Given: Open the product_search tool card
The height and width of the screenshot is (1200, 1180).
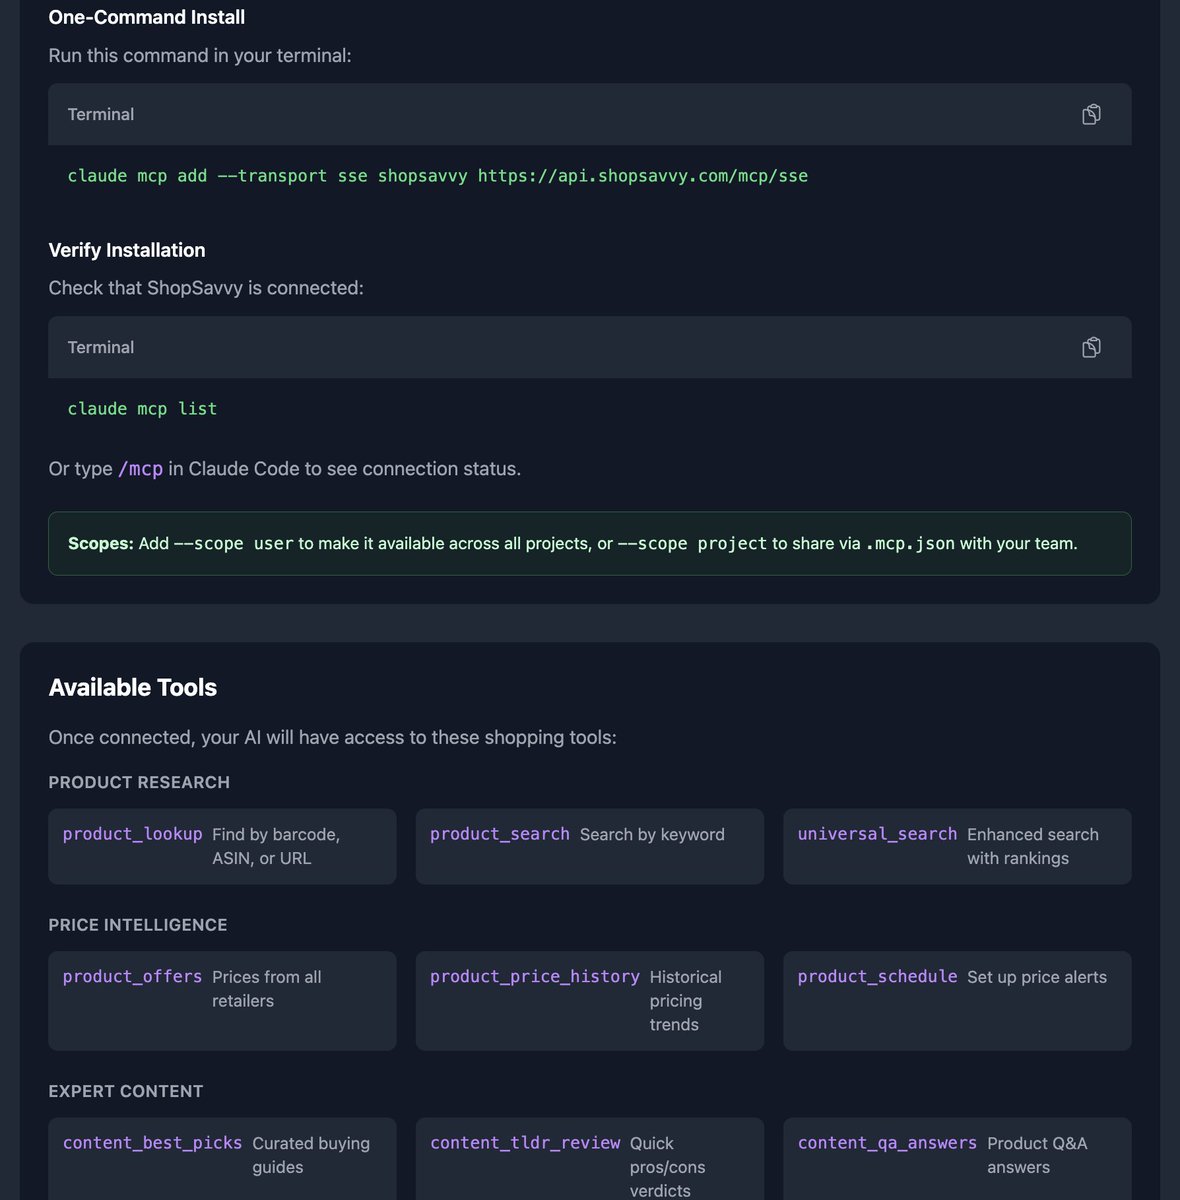Looking at the screenshot, I should [x=590, y=846].
